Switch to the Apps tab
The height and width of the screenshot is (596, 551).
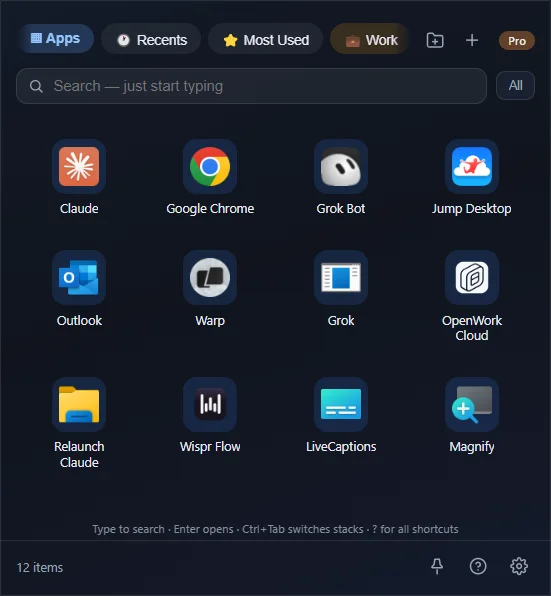click(x=56, y=39)
